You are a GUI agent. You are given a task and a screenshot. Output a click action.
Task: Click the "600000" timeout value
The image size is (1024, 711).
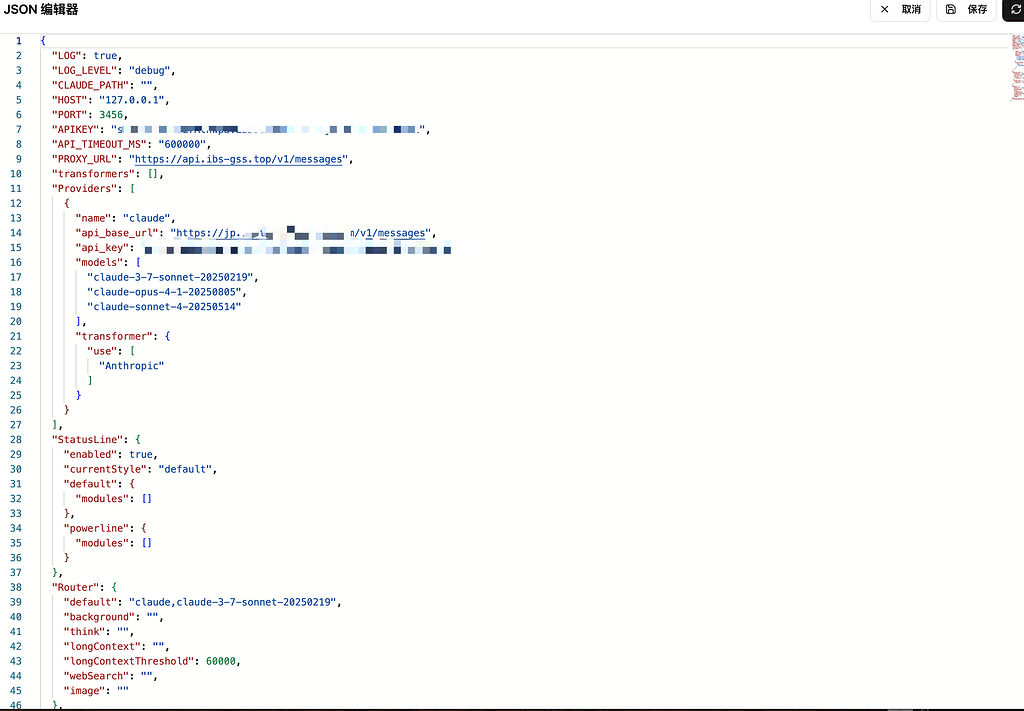[182, 144]
